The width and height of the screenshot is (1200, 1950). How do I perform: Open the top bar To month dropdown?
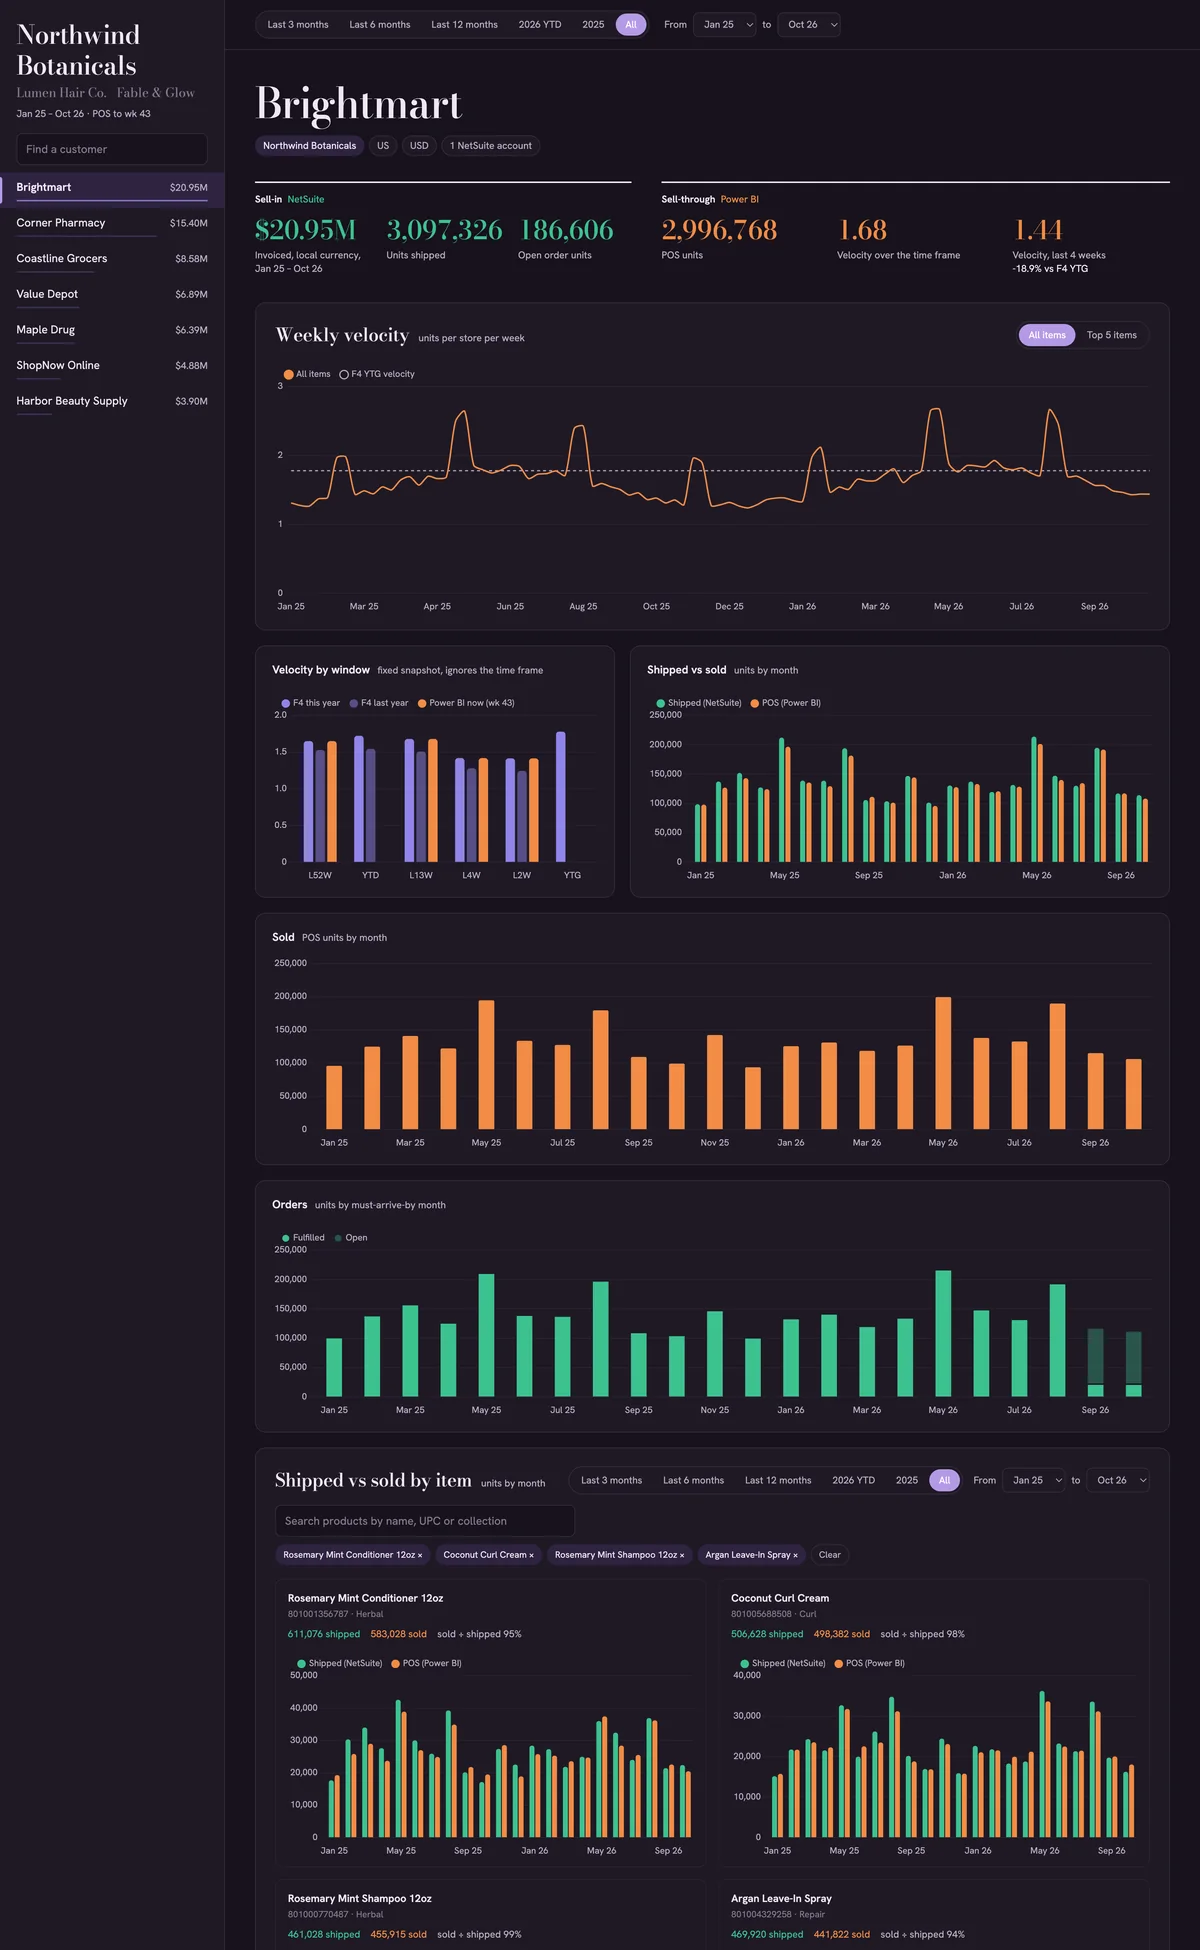809,25
